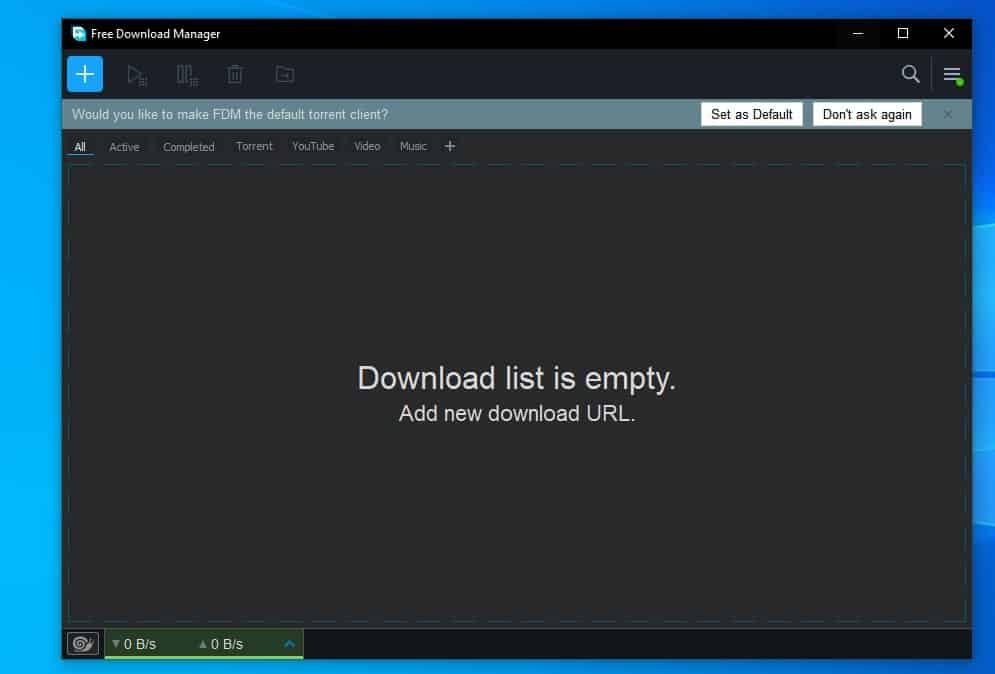Open the hamburger main menu
Image resolution: width=995 pixels, height=674 pixels.
[x=952, y=75]
